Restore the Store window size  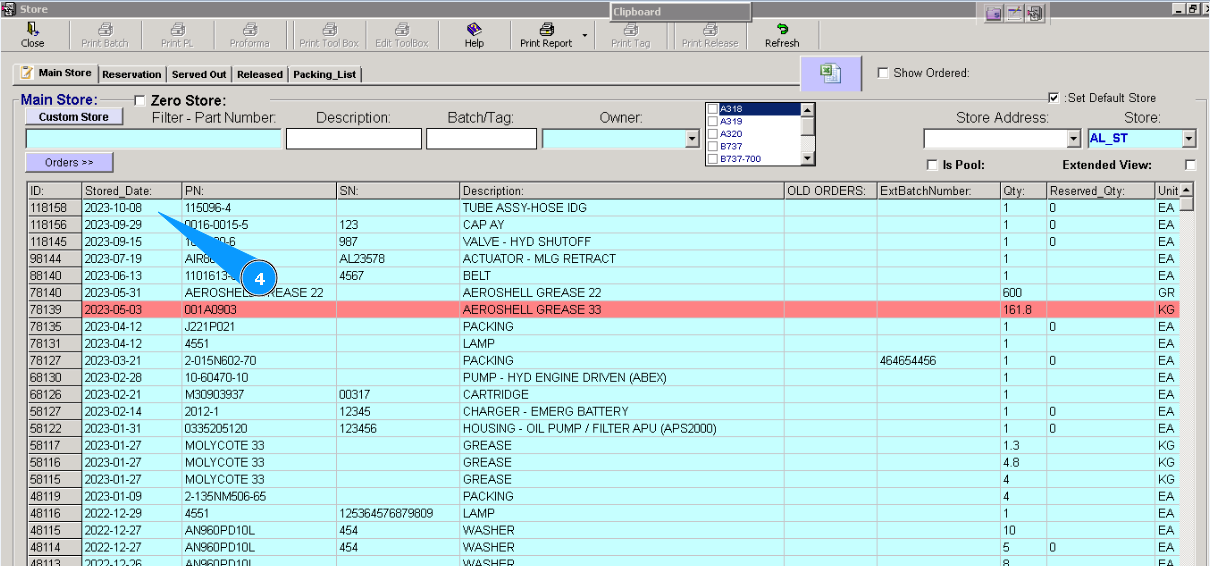(1192, 9)
